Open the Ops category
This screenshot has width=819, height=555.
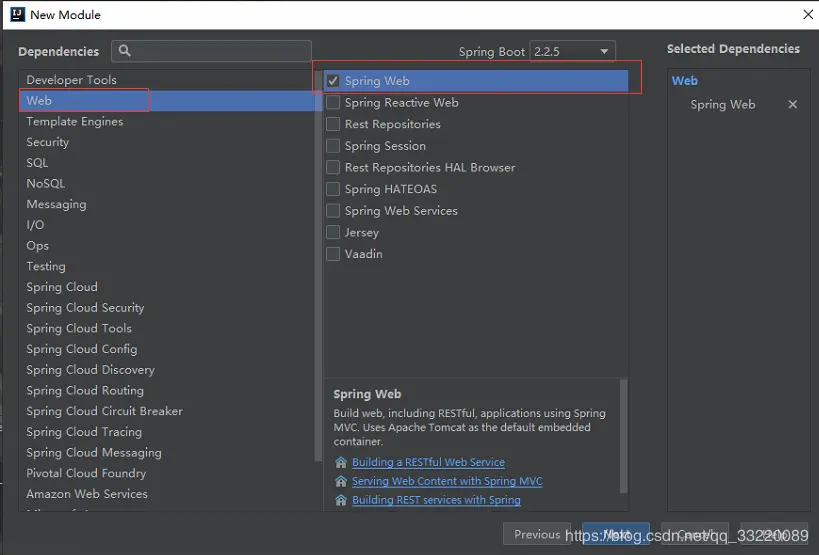167,245
